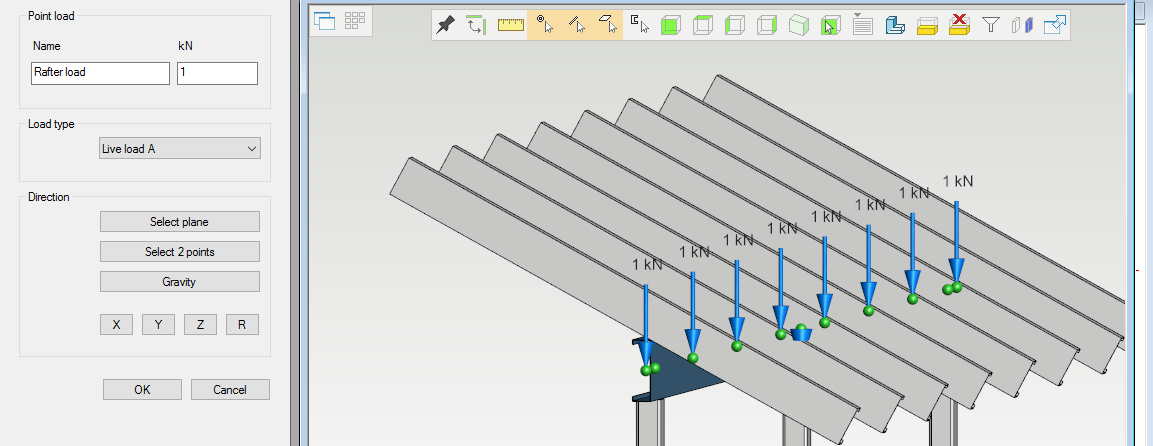Click the filter funnel icon
The image size is (1153, 446).
coord(990,25)
